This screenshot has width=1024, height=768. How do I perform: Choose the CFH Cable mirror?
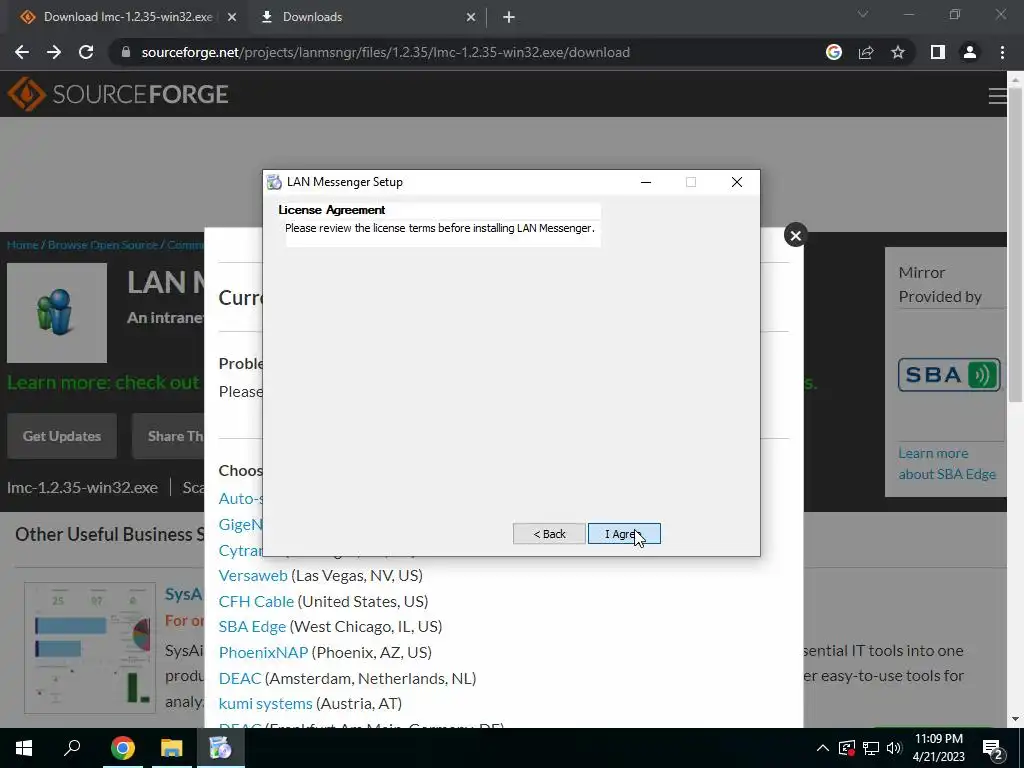point(256,601)
